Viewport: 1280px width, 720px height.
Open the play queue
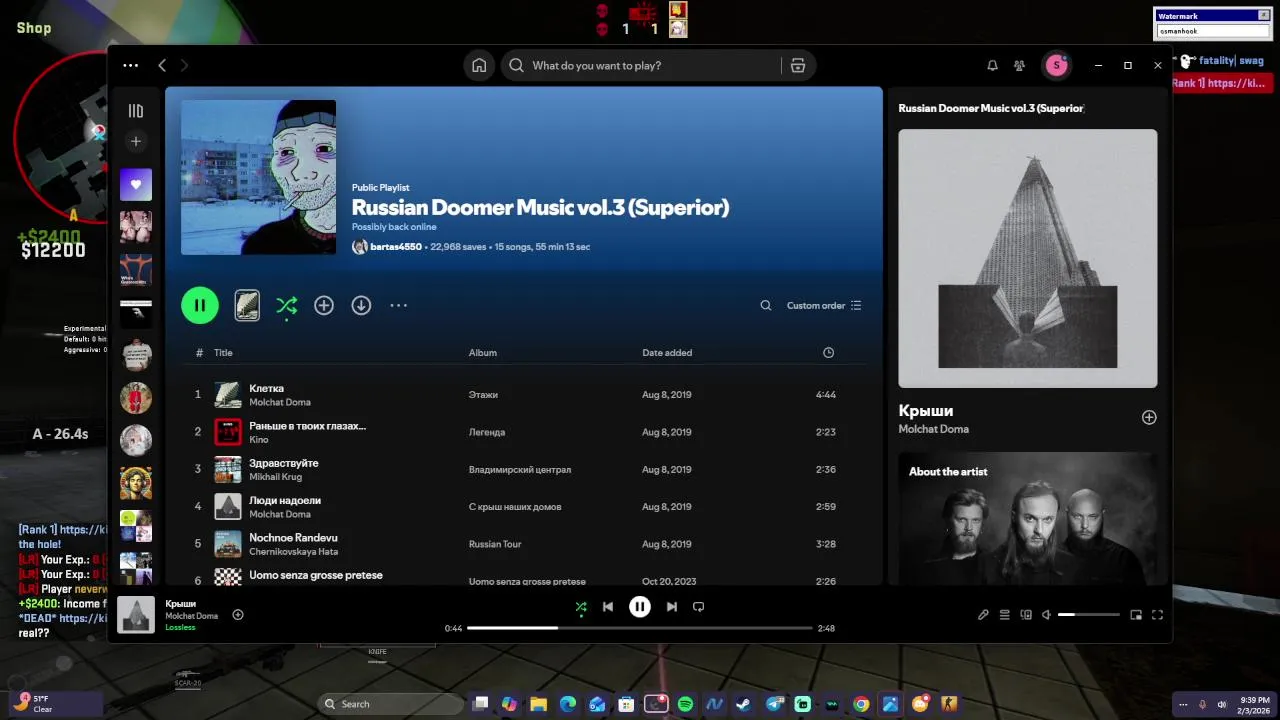coord(1005,615)
